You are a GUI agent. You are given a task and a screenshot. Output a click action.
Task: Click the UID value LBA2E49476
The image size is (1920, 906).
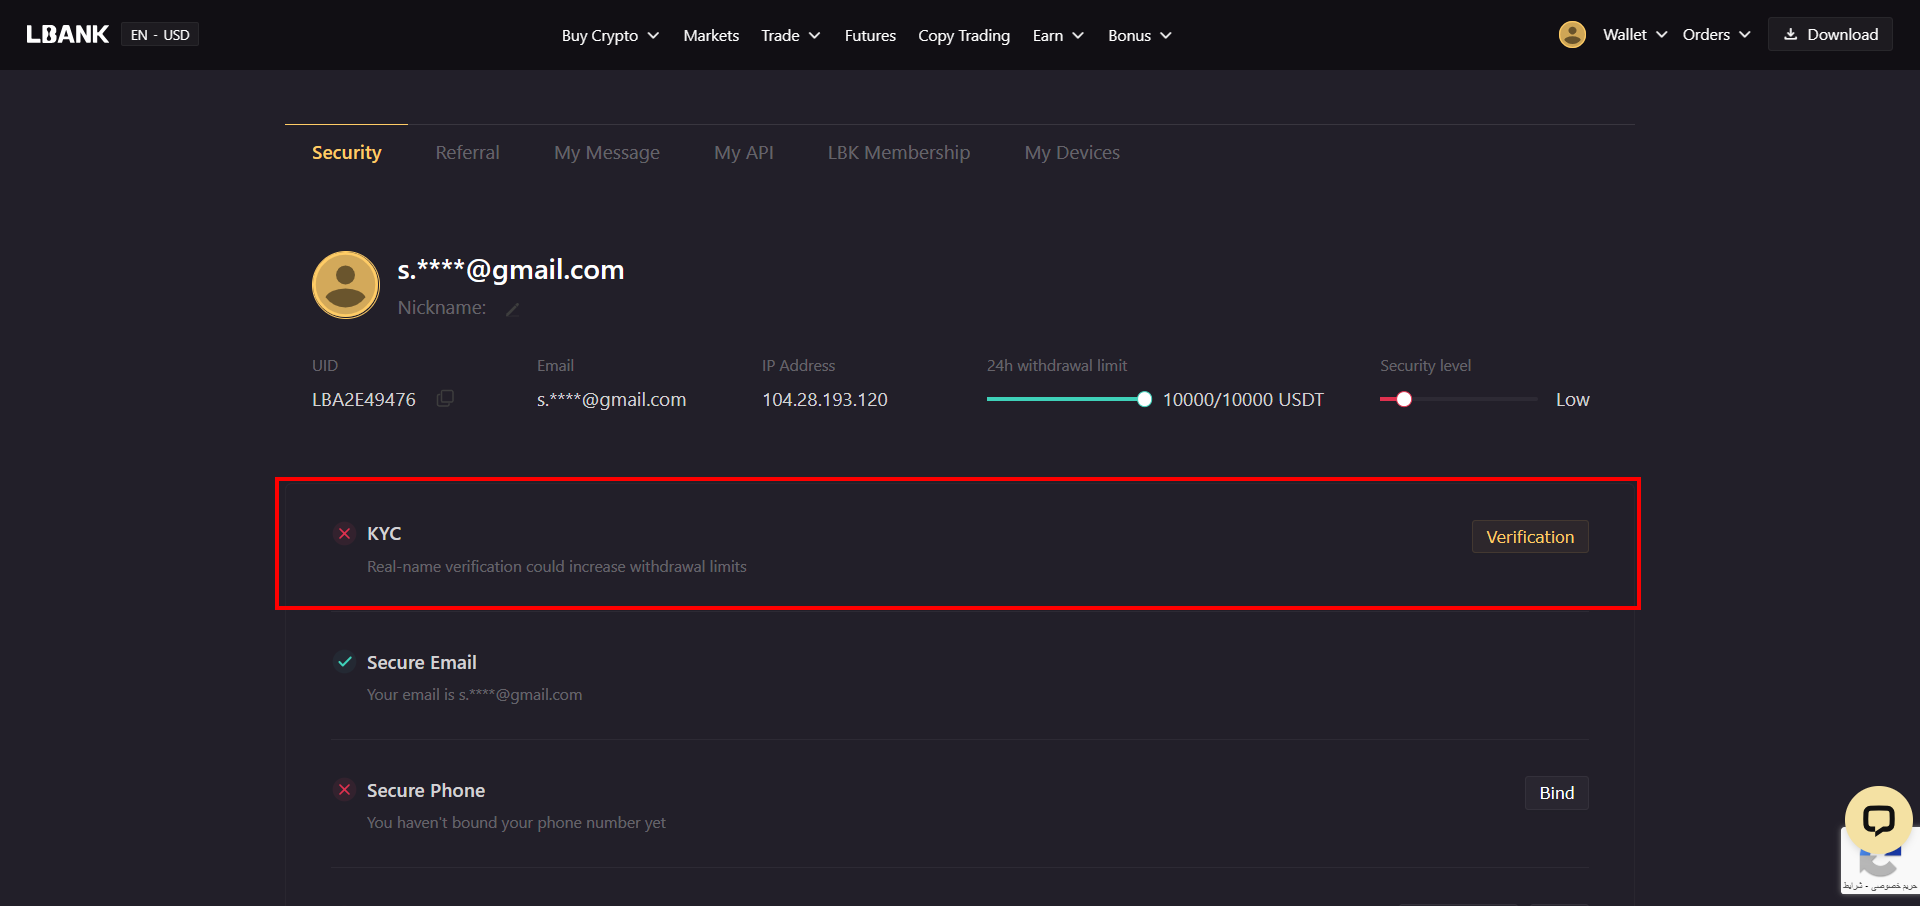click(x=364, y=399)
